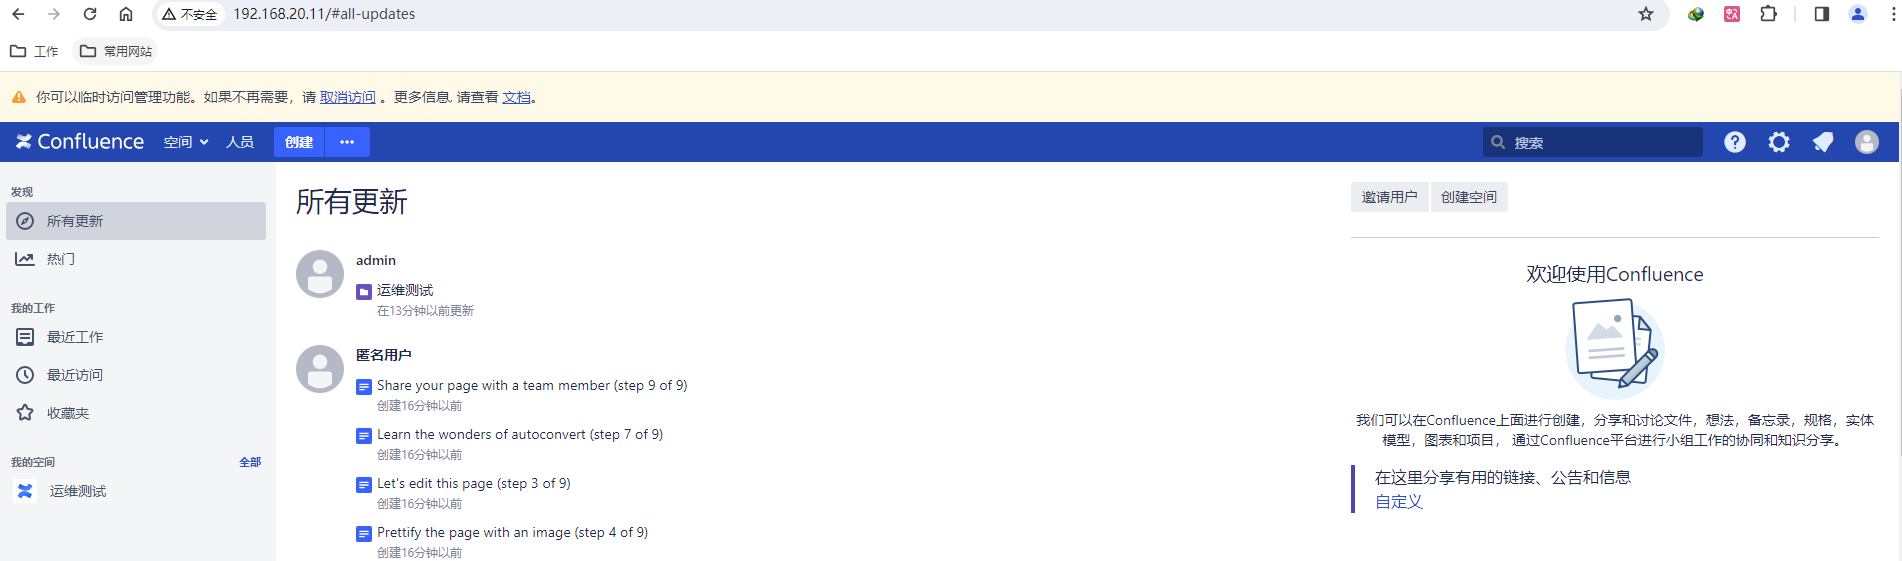Select 所有更新 in the sidebar
The width and height of the screenshot is (1902, 561).
tap(75, 221)
